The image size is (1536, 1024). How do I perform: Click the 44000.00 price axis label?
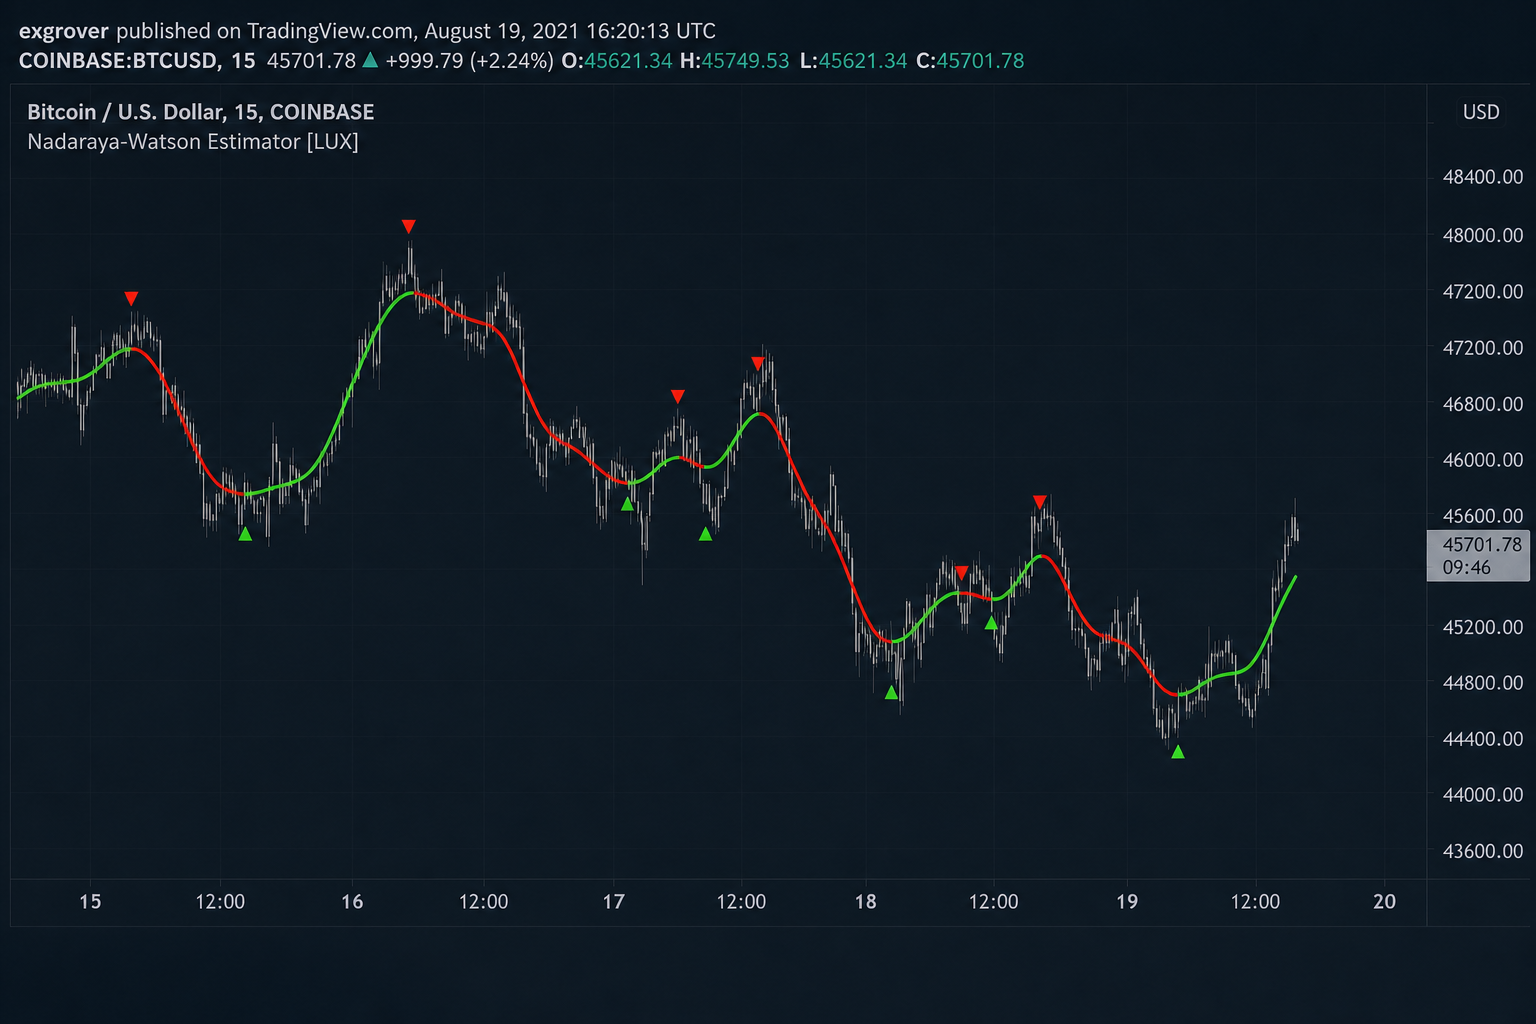1483,795
